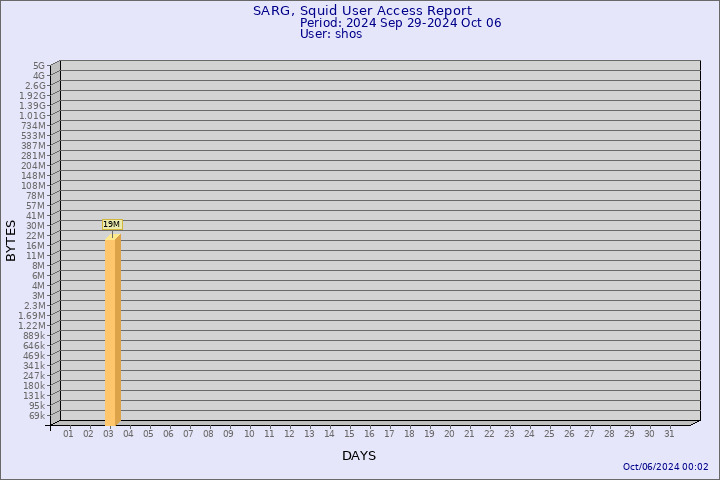
Task: Click the 69k label on the y-axis
Action: [36, 416]
